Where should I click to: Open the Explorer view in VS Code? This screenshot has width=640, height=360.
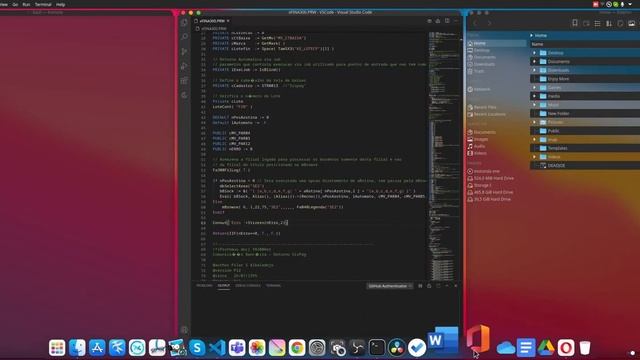pyautogui.click(x=184, y=22)
